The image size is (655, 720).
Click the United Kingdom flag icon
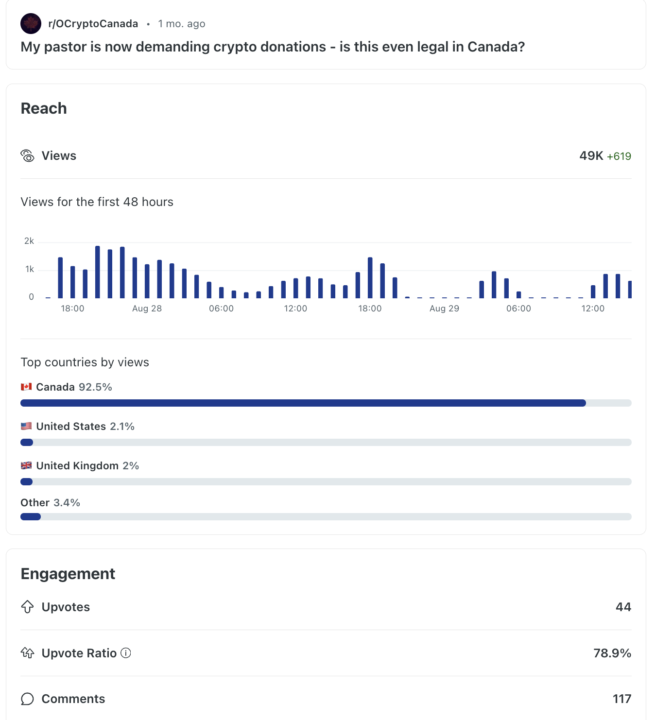(x=26, y=466)
